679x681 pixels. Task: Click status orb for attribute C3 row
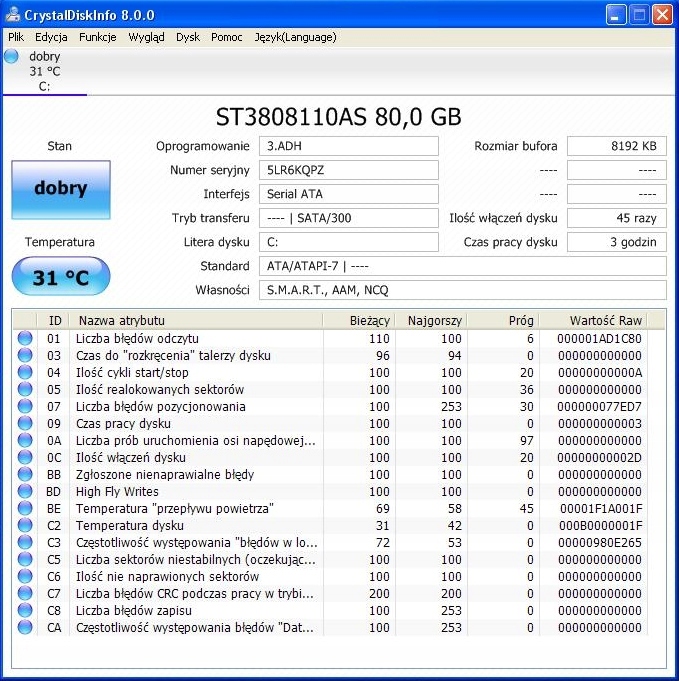[25, 542]
